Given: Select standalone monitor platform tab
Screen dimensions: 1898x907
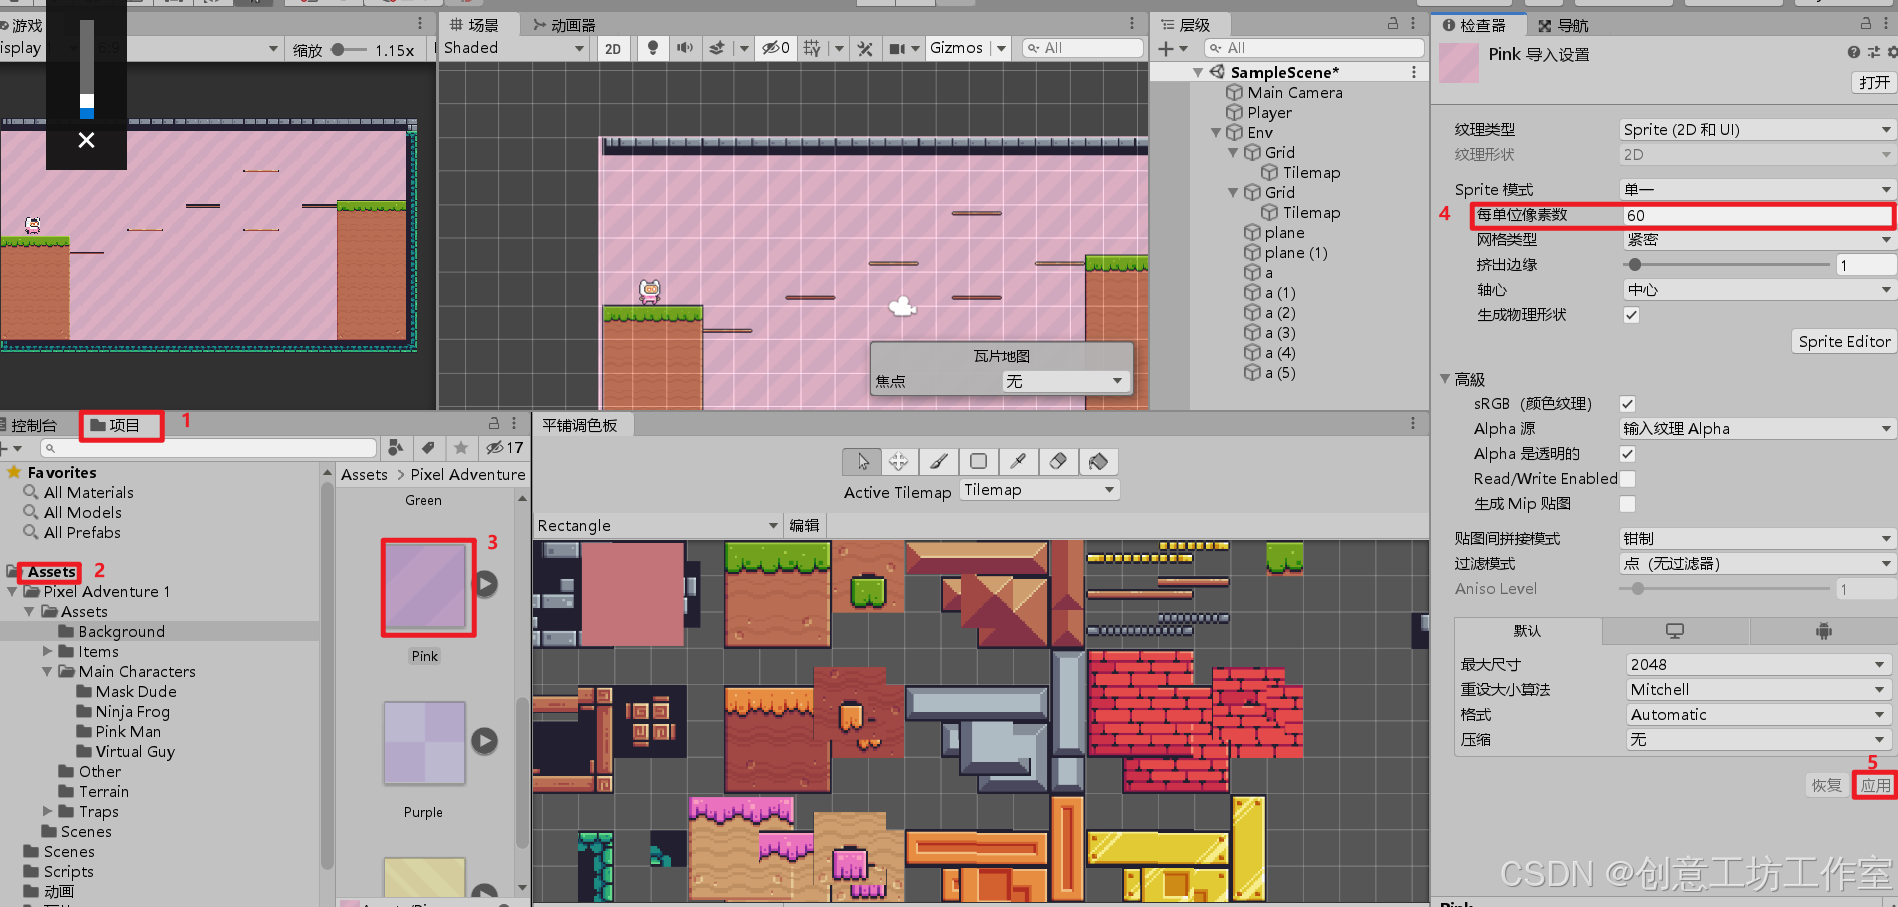Looking at the screenshot, I should (1675, 631).
